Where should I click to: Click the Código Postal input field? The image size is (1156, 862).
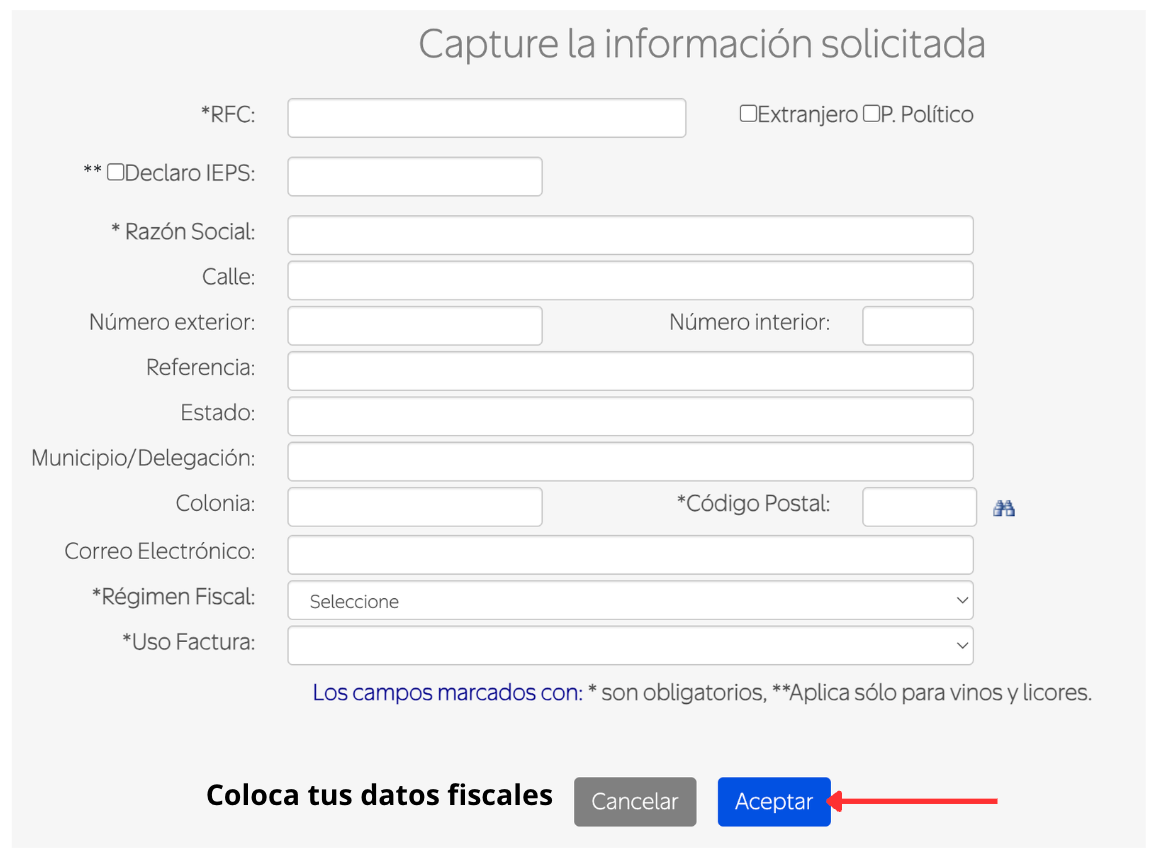pyautogui.click(x=918, y=506)
